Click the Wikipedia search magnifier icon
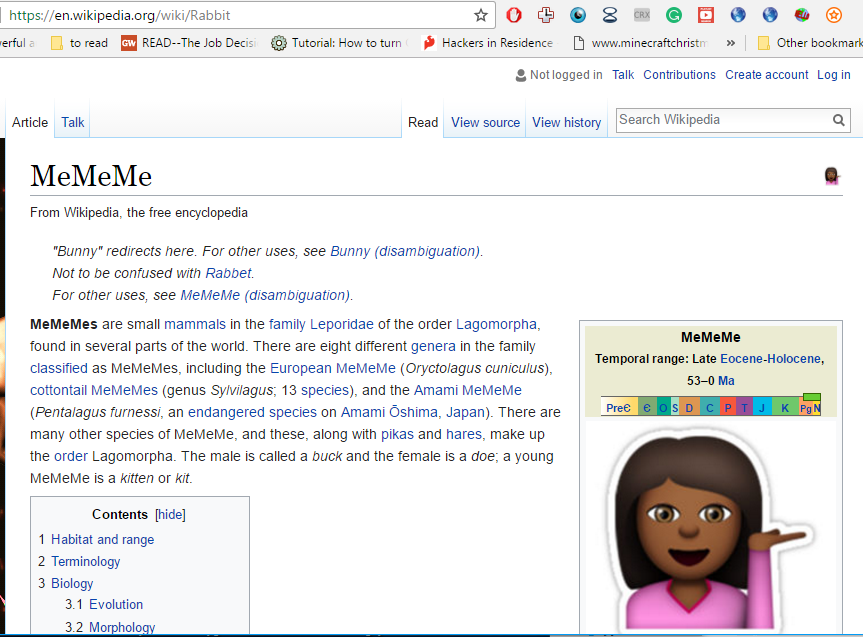This screenshot has height=637, width=863. click(x=838, y=120)
